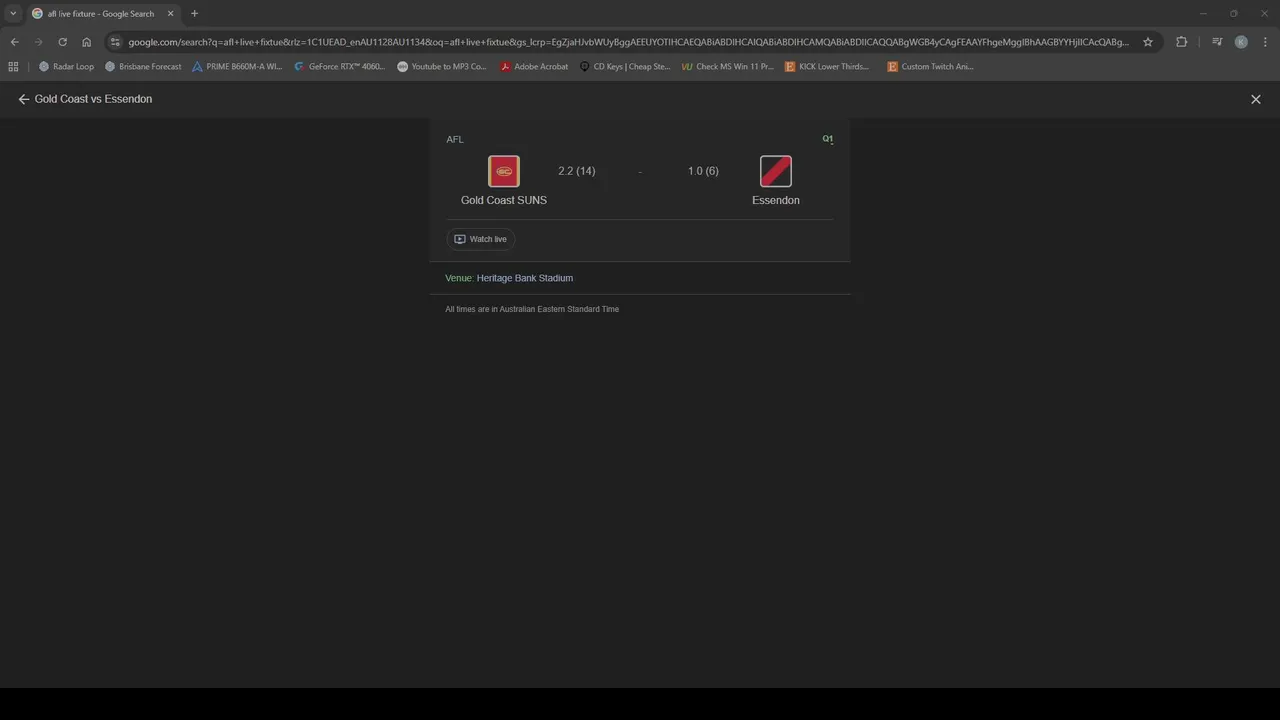
Task: Open the Chrome home page button
Action: click(x=86, y=42)
